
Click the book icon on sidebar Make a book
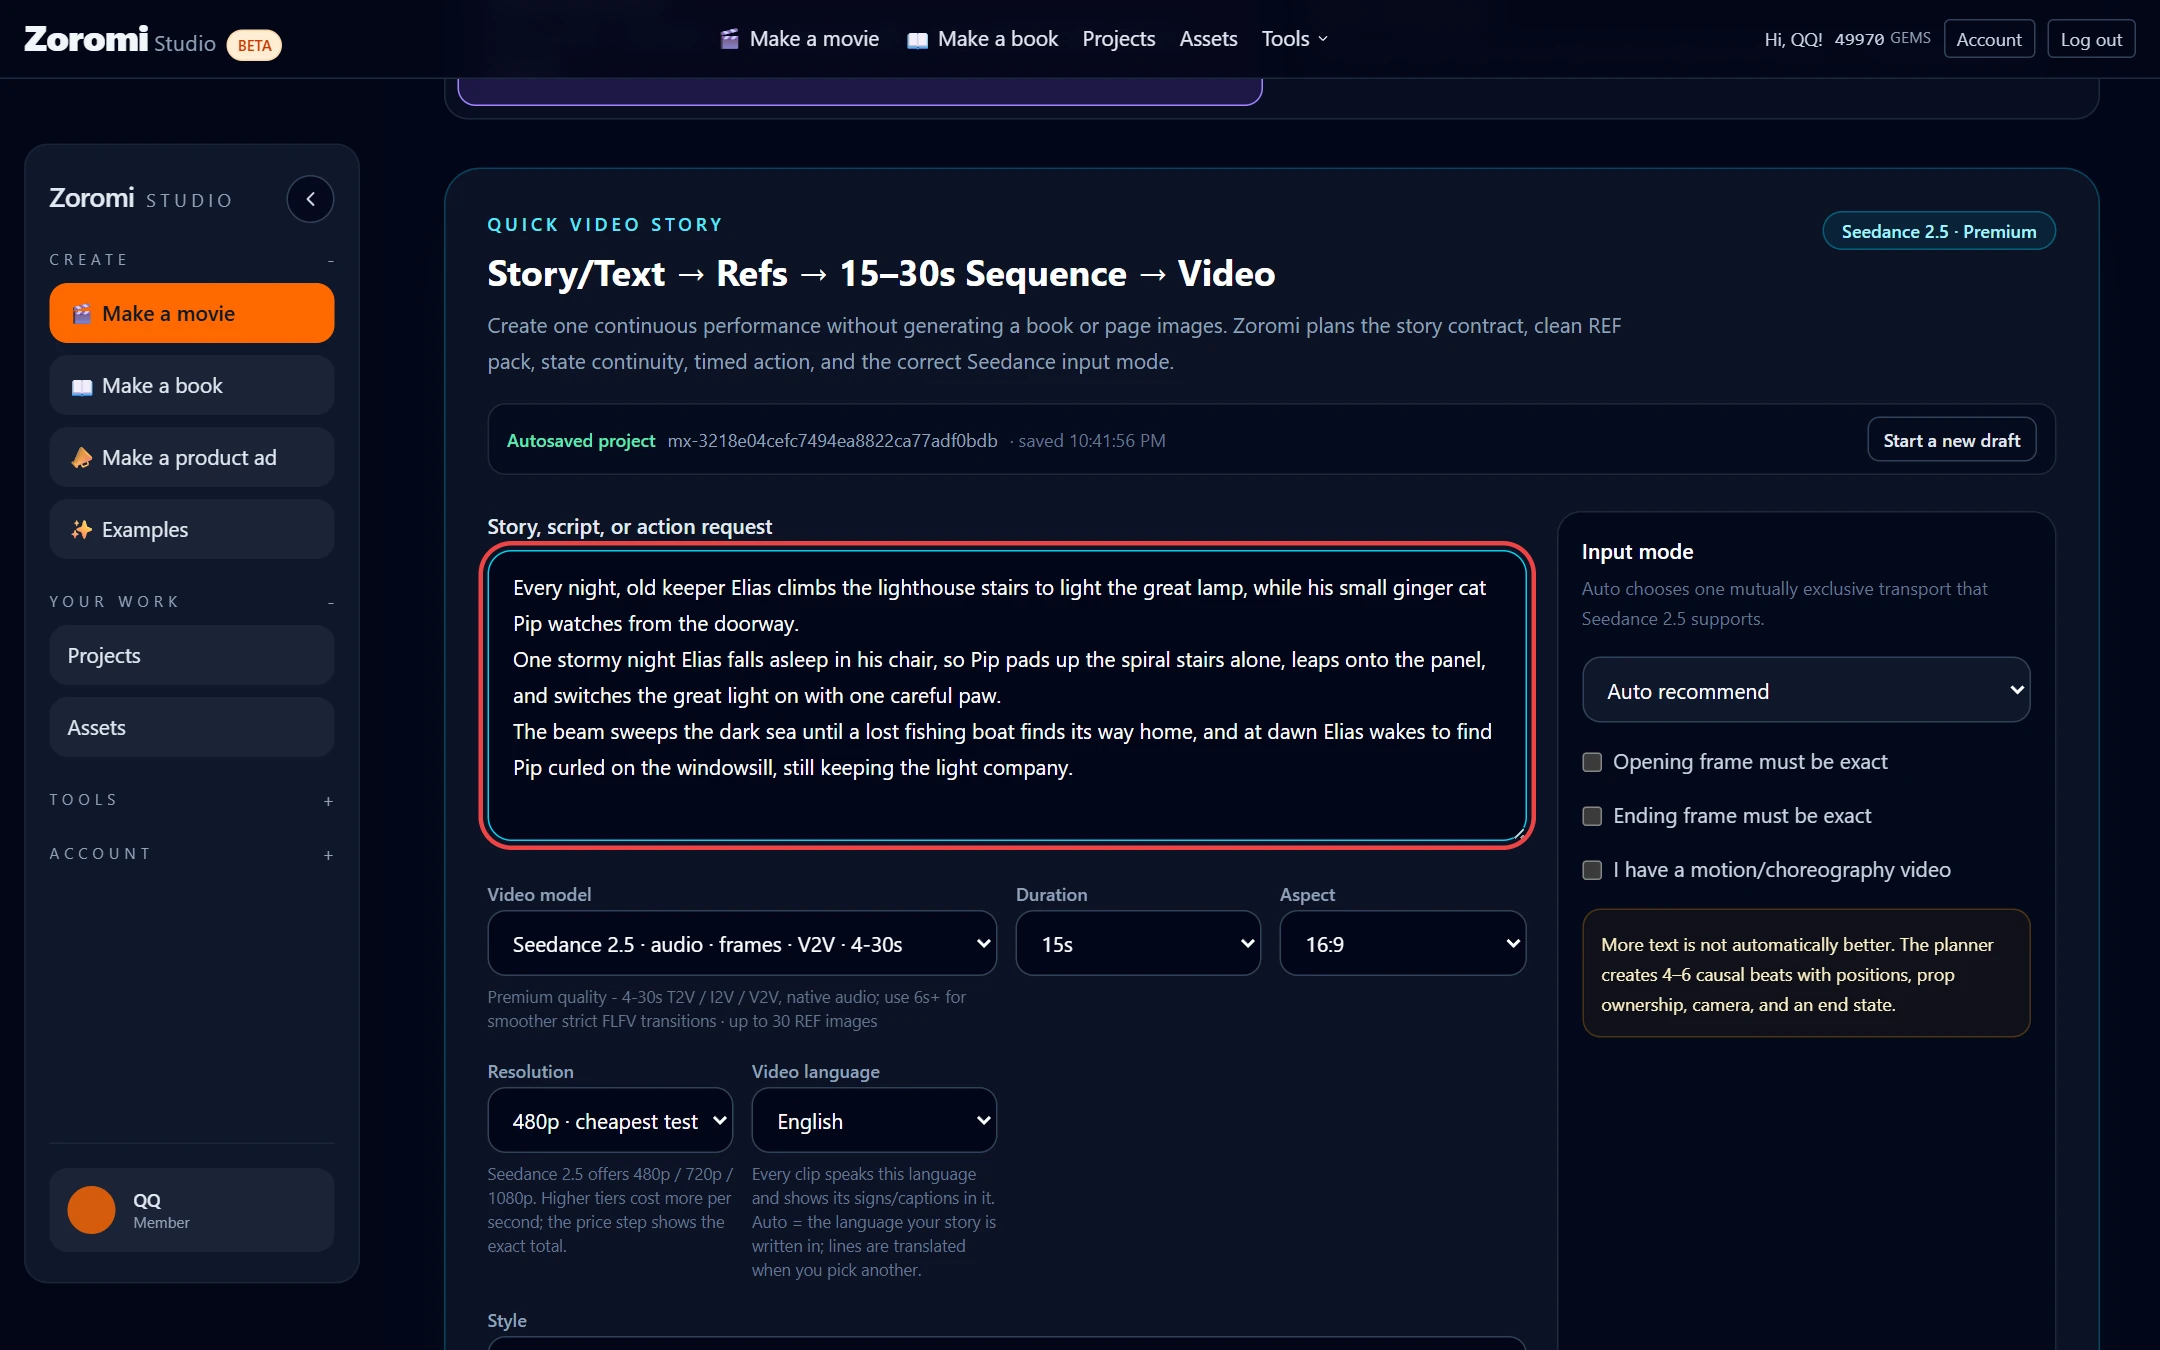(82, 387)
